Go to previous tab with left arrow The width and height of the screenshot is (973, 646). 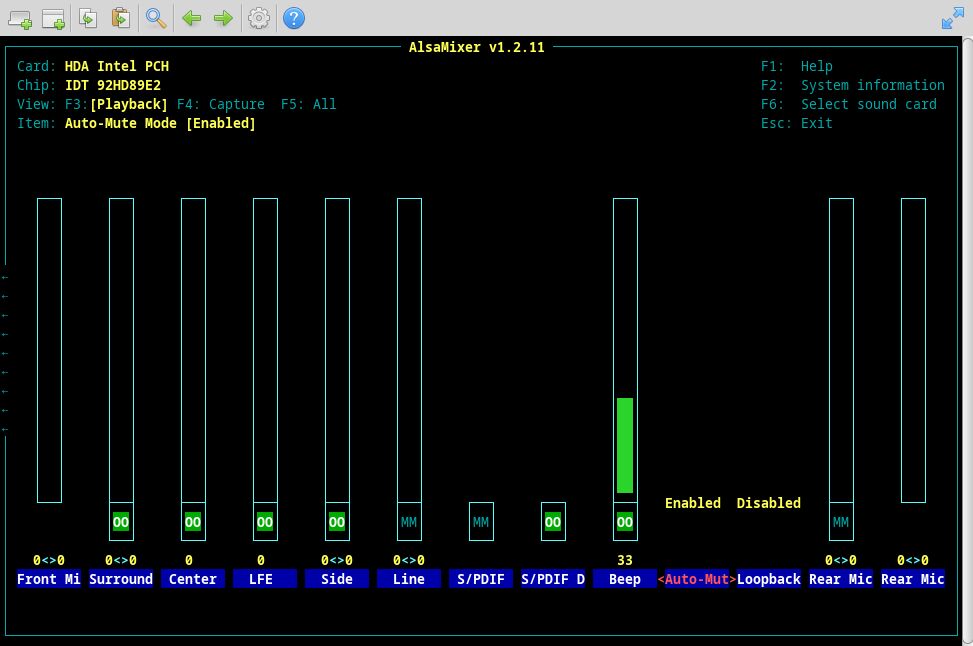point(191,18)
